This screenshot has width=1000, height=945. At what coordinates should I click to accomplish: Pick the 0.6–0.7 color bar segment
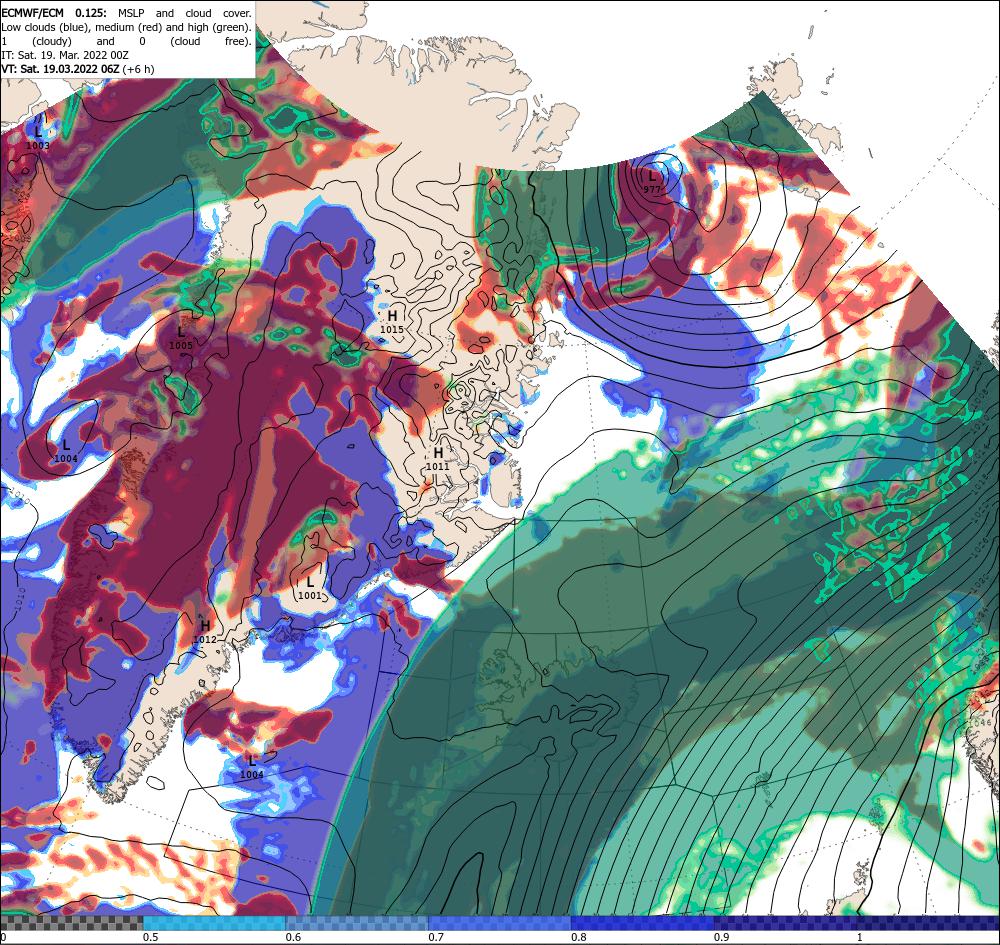[357, 923]
